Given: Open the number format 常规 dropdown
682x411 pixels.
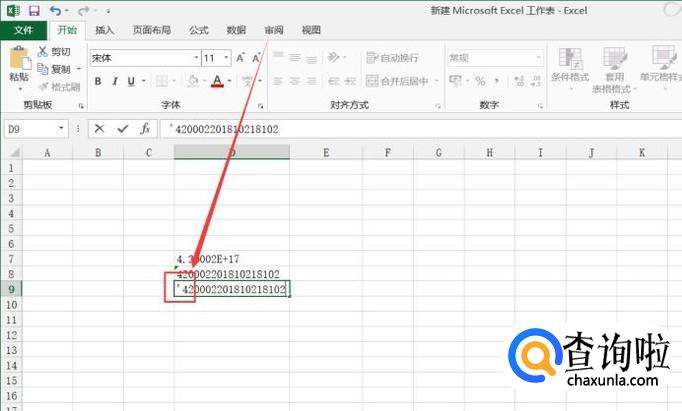Looking at the screenshot, I should tap(538, 57).
